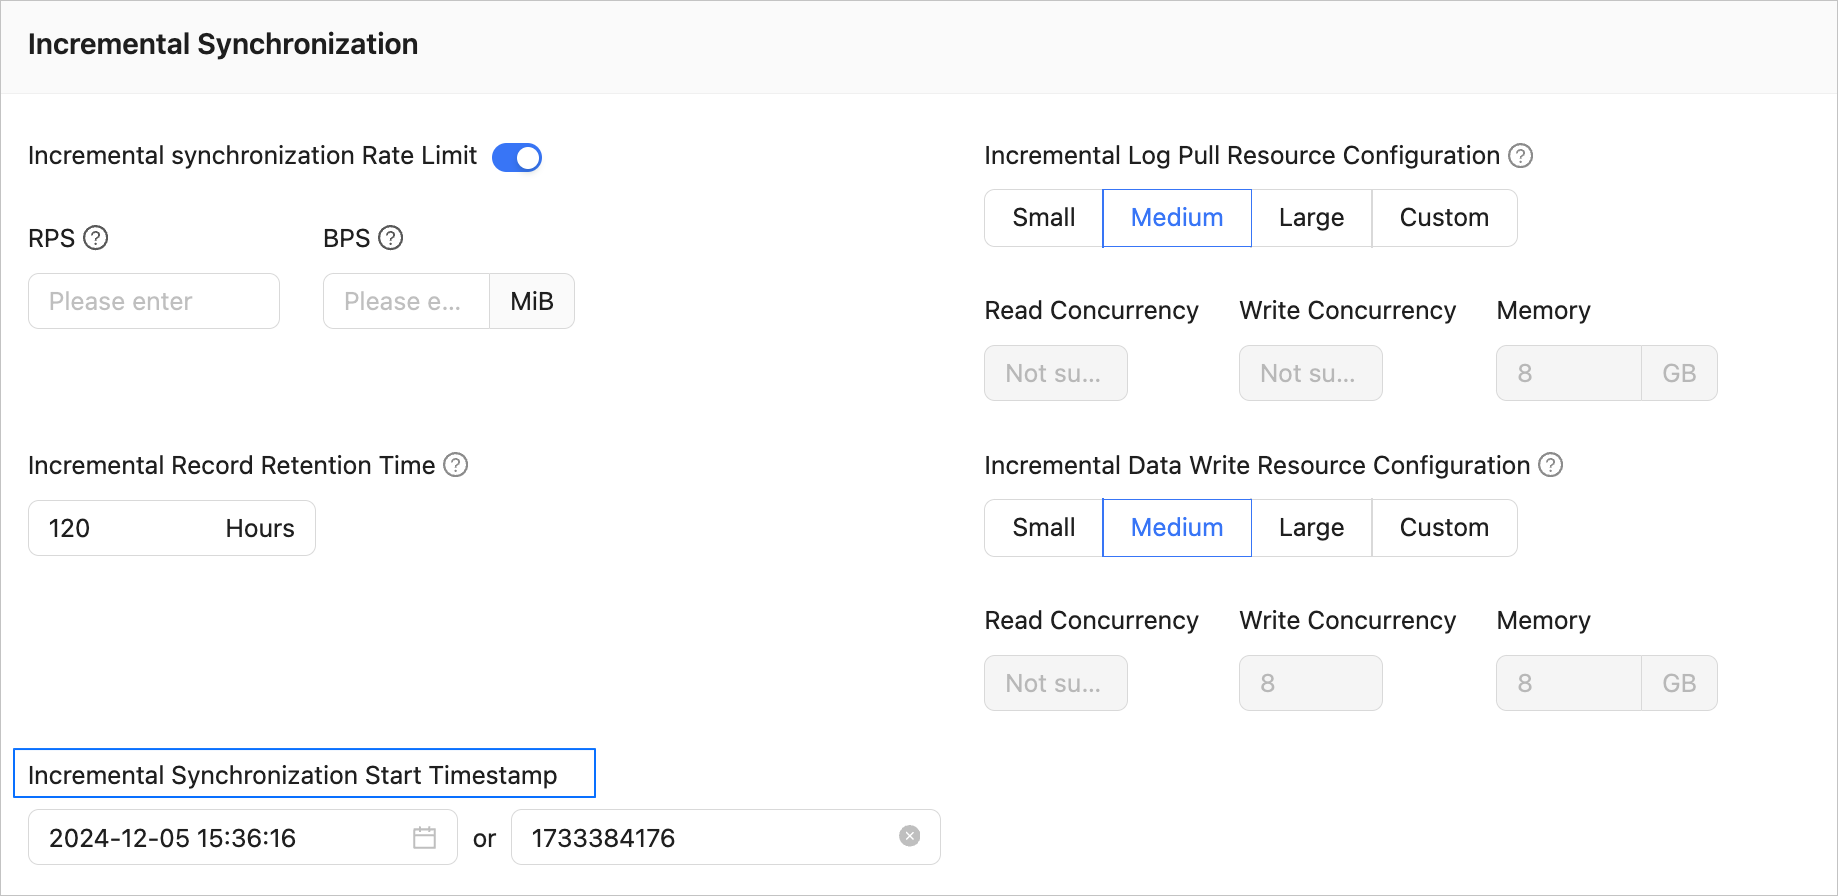Click help icon beside Incremental Record Retention Time
Screen dimensions: 1838x896
[x=456, y=465]
